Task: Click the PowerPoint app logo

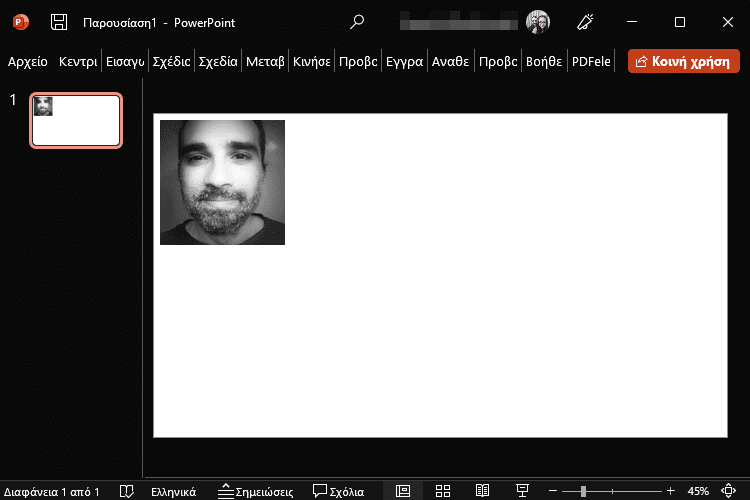Action: (x=21, y=22)
